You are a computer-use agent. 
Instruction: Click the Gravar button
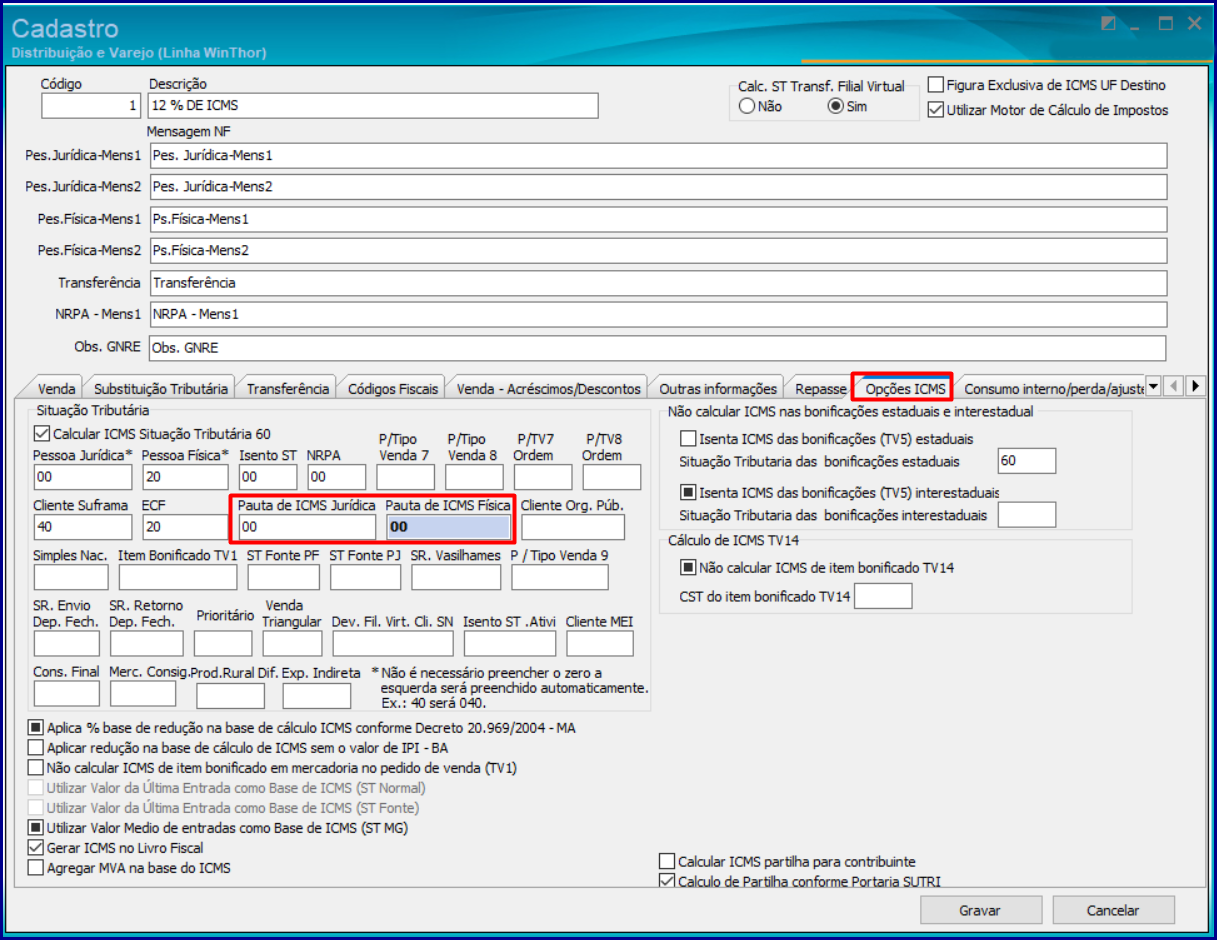pos(979,910)
